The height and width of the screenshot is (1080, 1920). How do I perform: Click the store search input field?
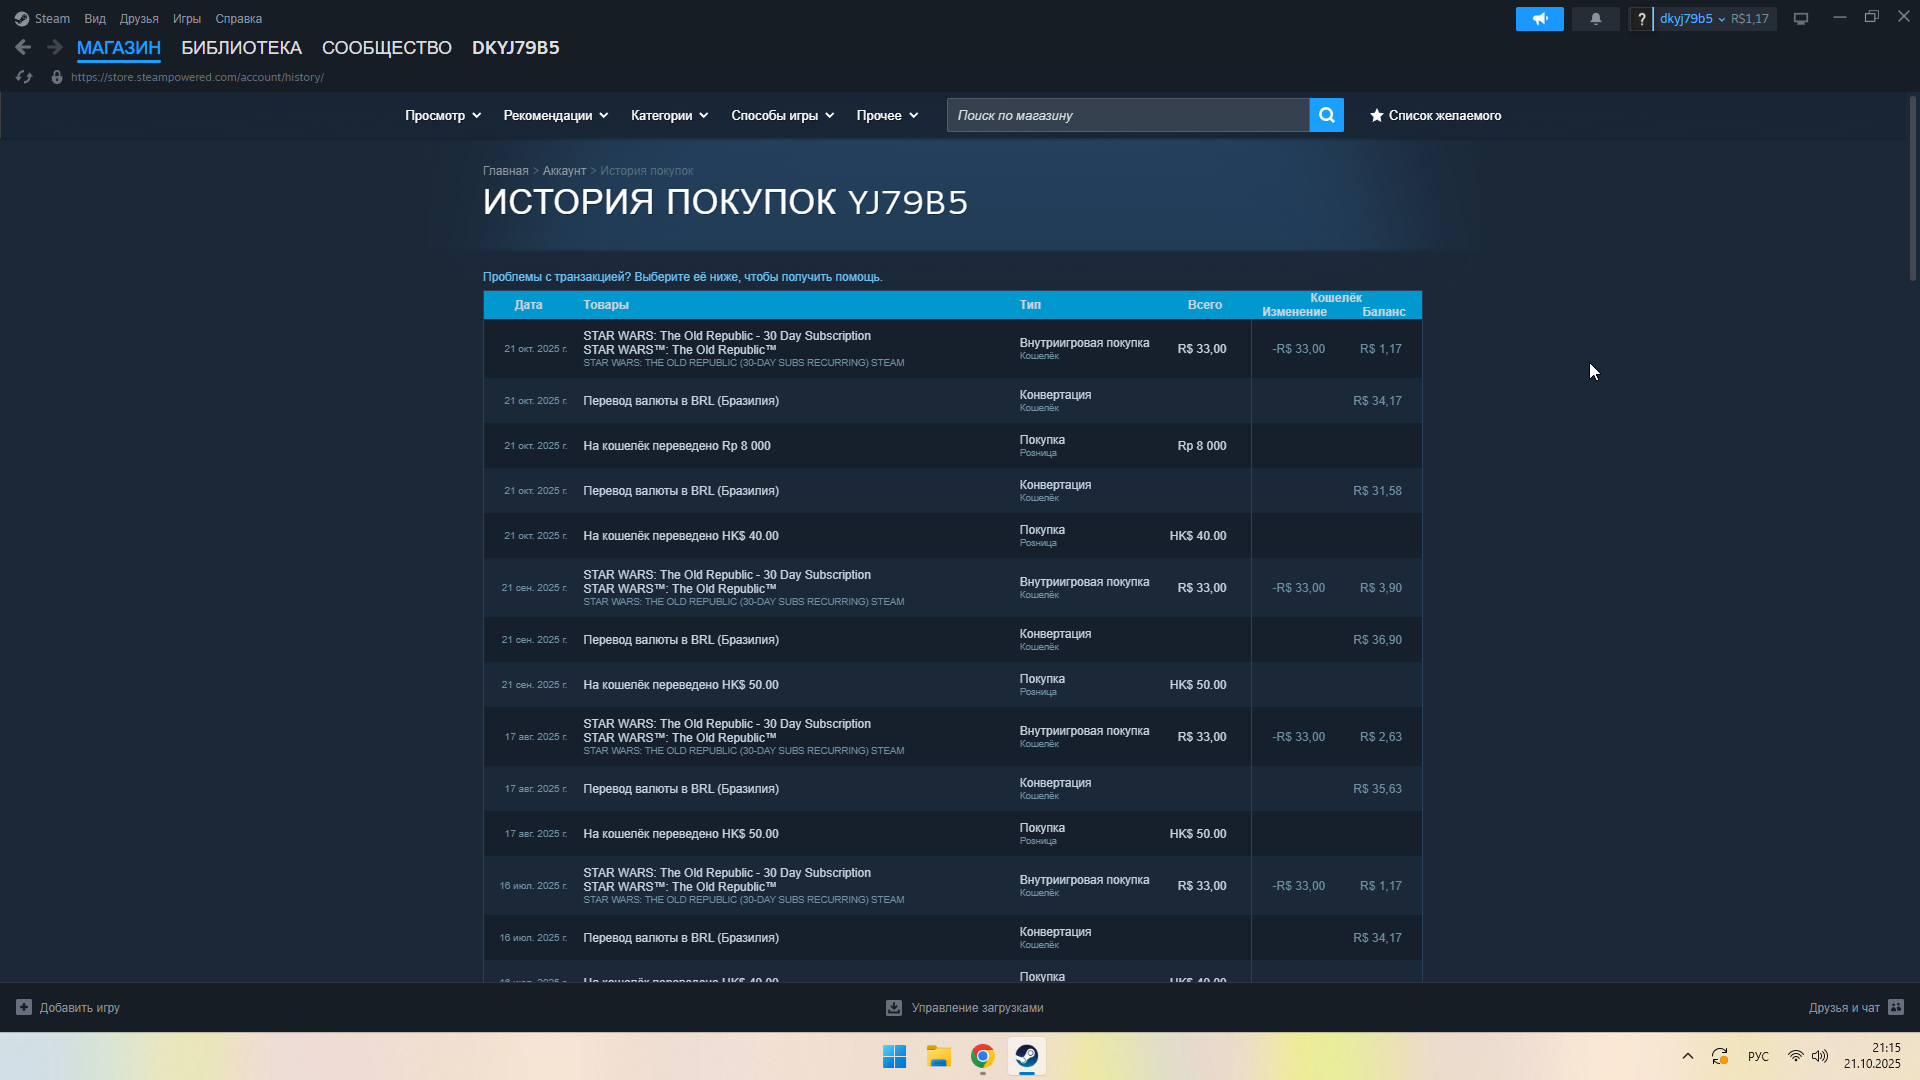click(x=1127, y=115)
